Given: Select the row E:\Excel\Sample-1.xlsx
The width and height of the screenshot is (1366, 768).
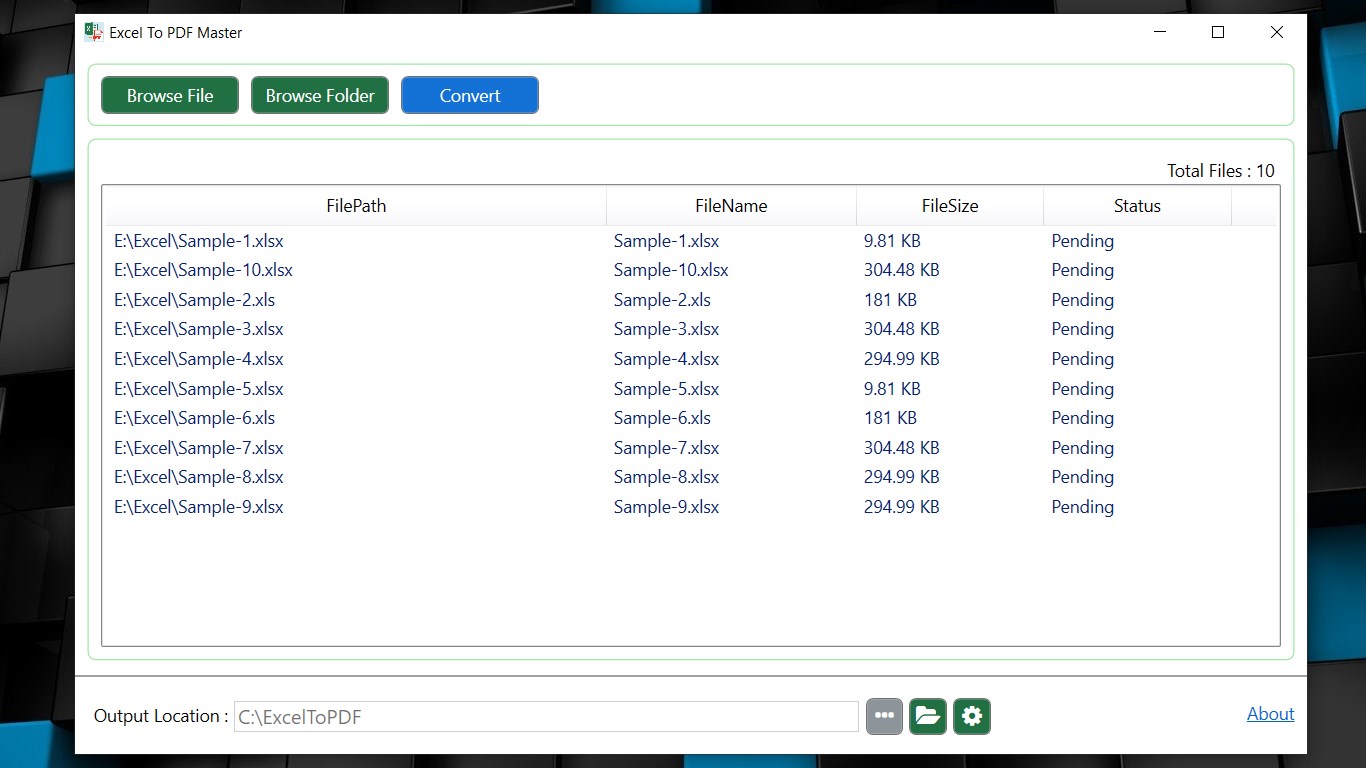Looking at the screenshot, I should tap(691, 241).
